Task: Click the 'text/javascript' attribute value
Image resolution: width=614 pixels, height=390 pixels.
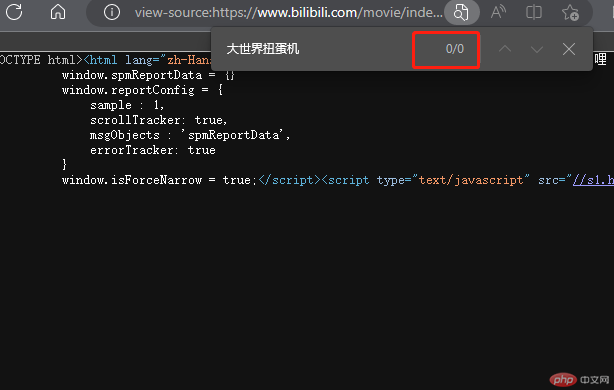Action: (x=474, y=180)
